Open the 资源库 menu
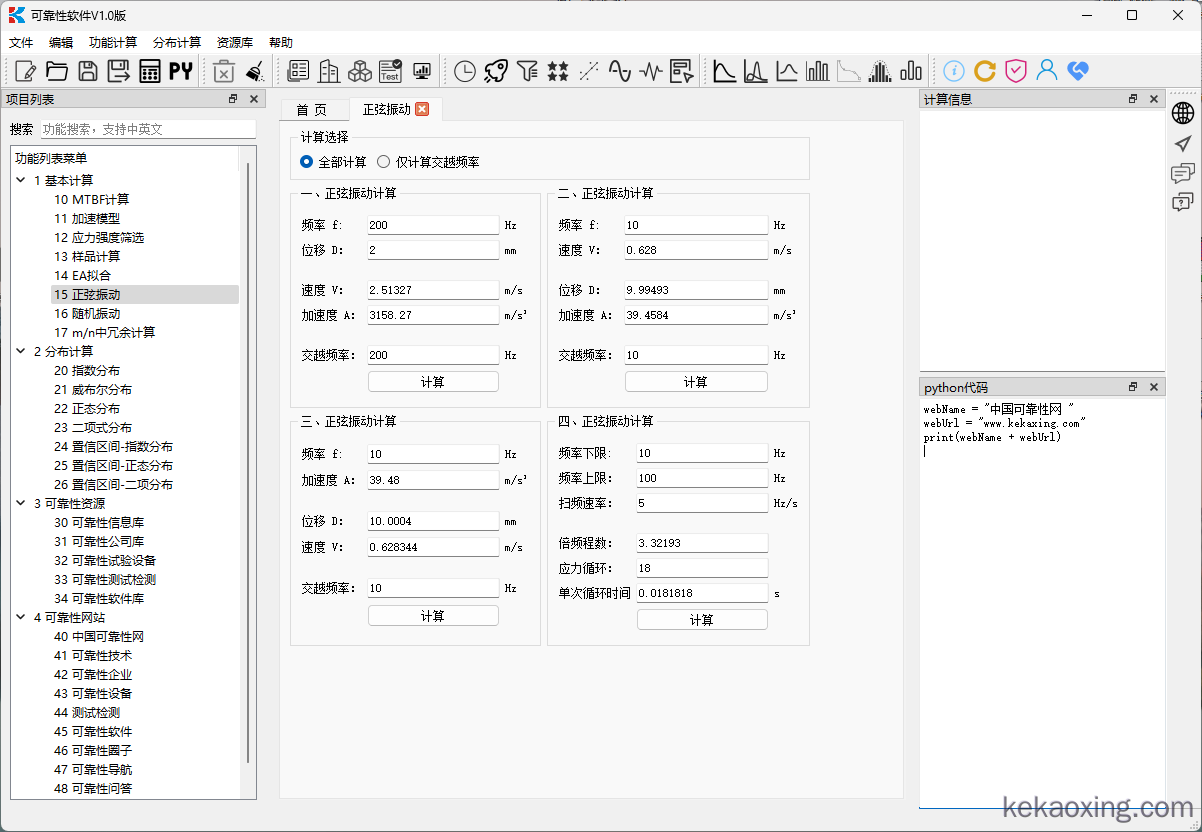The width and height of the screenshot is (1202, 832). [235, 43]
